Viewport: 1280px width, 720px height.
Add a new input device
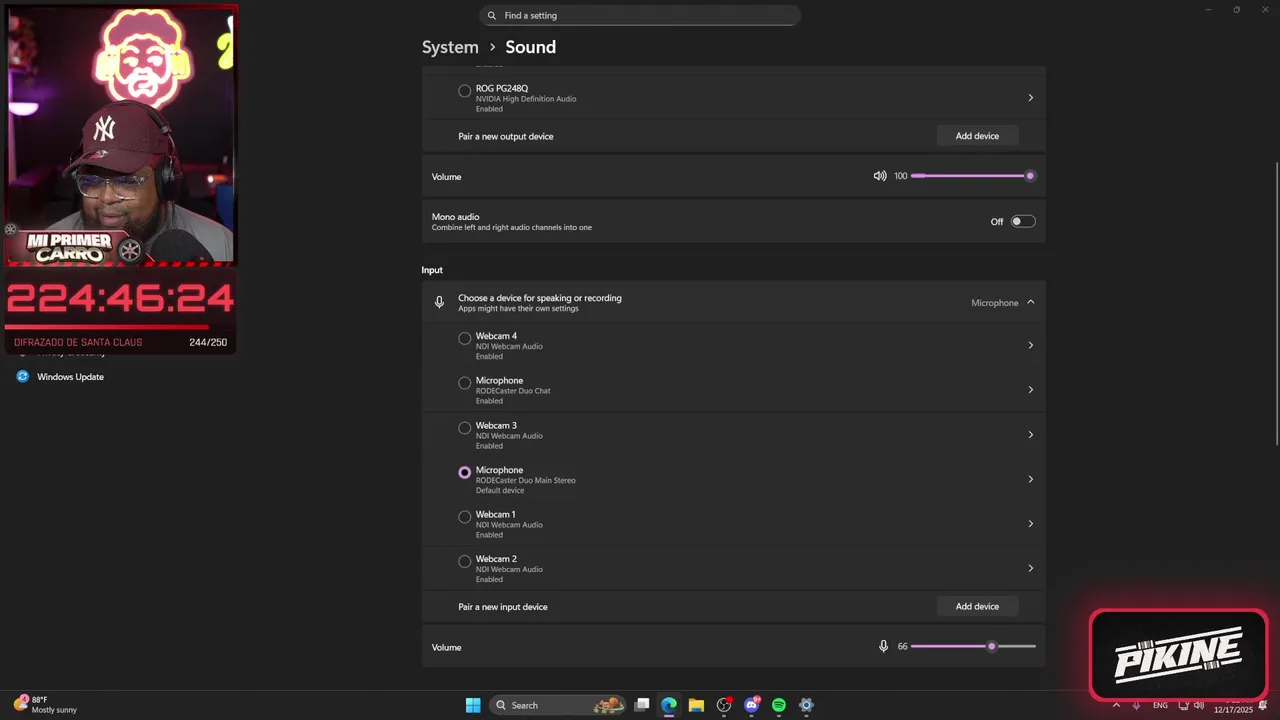pyautogui.click(x=977, y=606)
